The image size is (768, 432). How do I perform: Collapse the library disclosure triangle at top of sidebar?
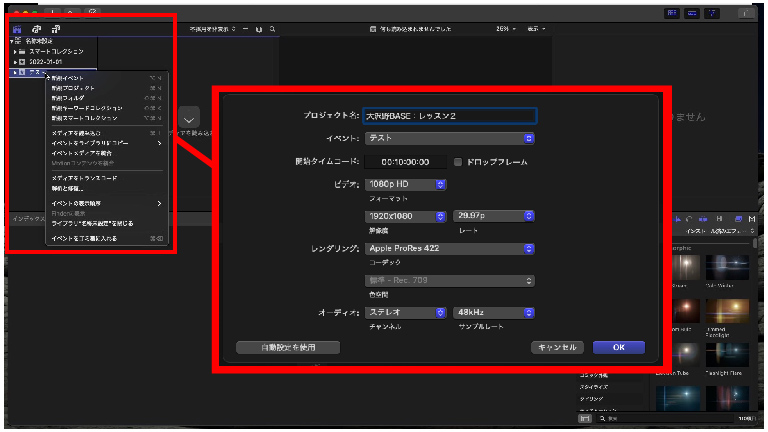[x=12, y=41]
